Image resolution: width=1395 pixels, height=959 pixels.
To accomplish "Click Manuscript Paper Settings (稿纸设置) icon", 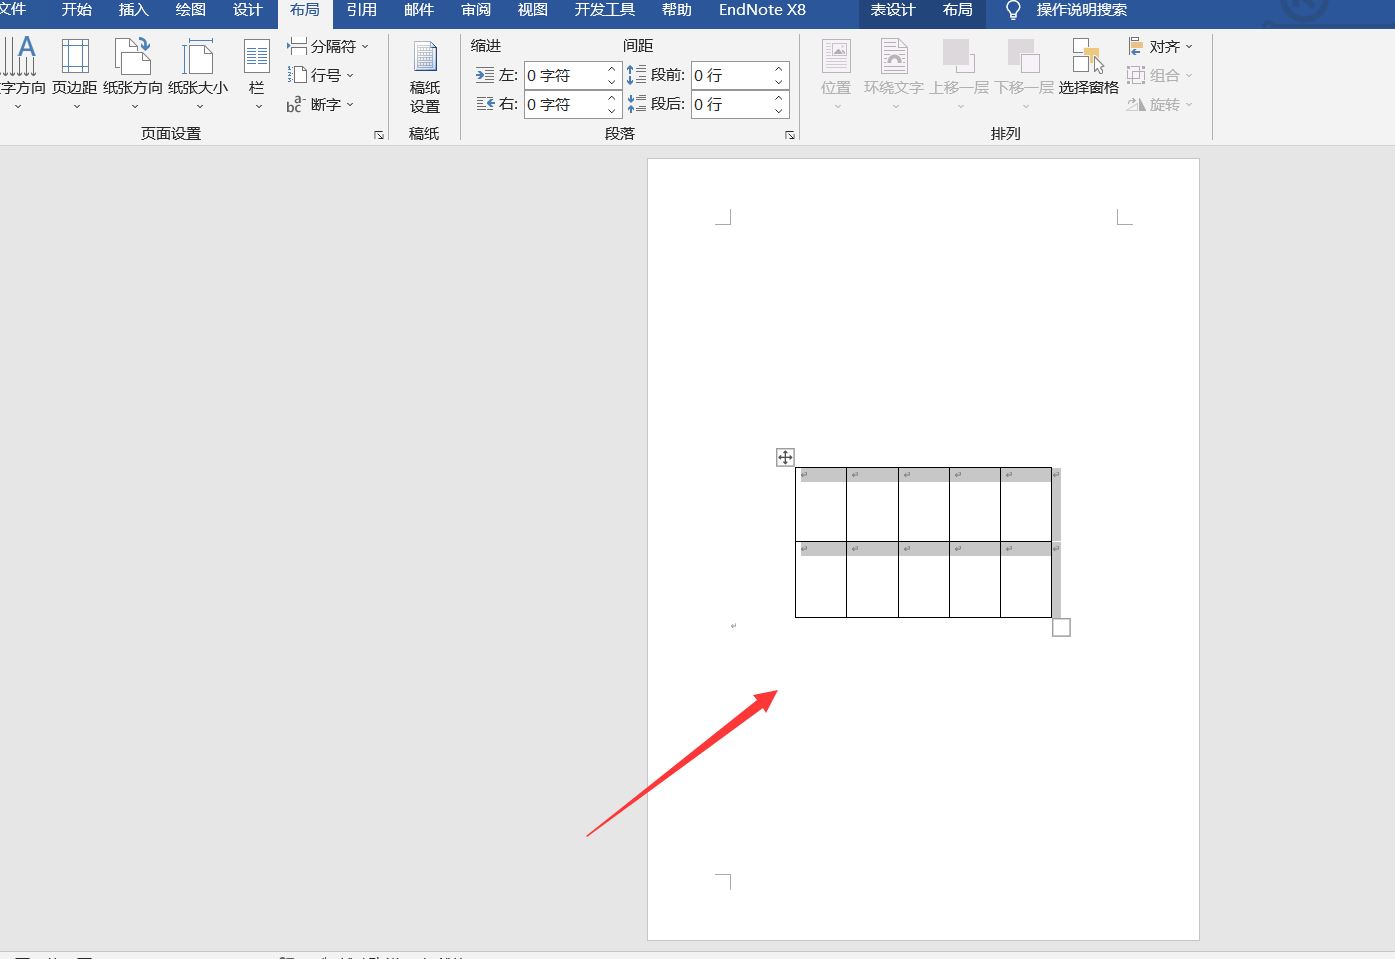I will (x=425, y=77).
